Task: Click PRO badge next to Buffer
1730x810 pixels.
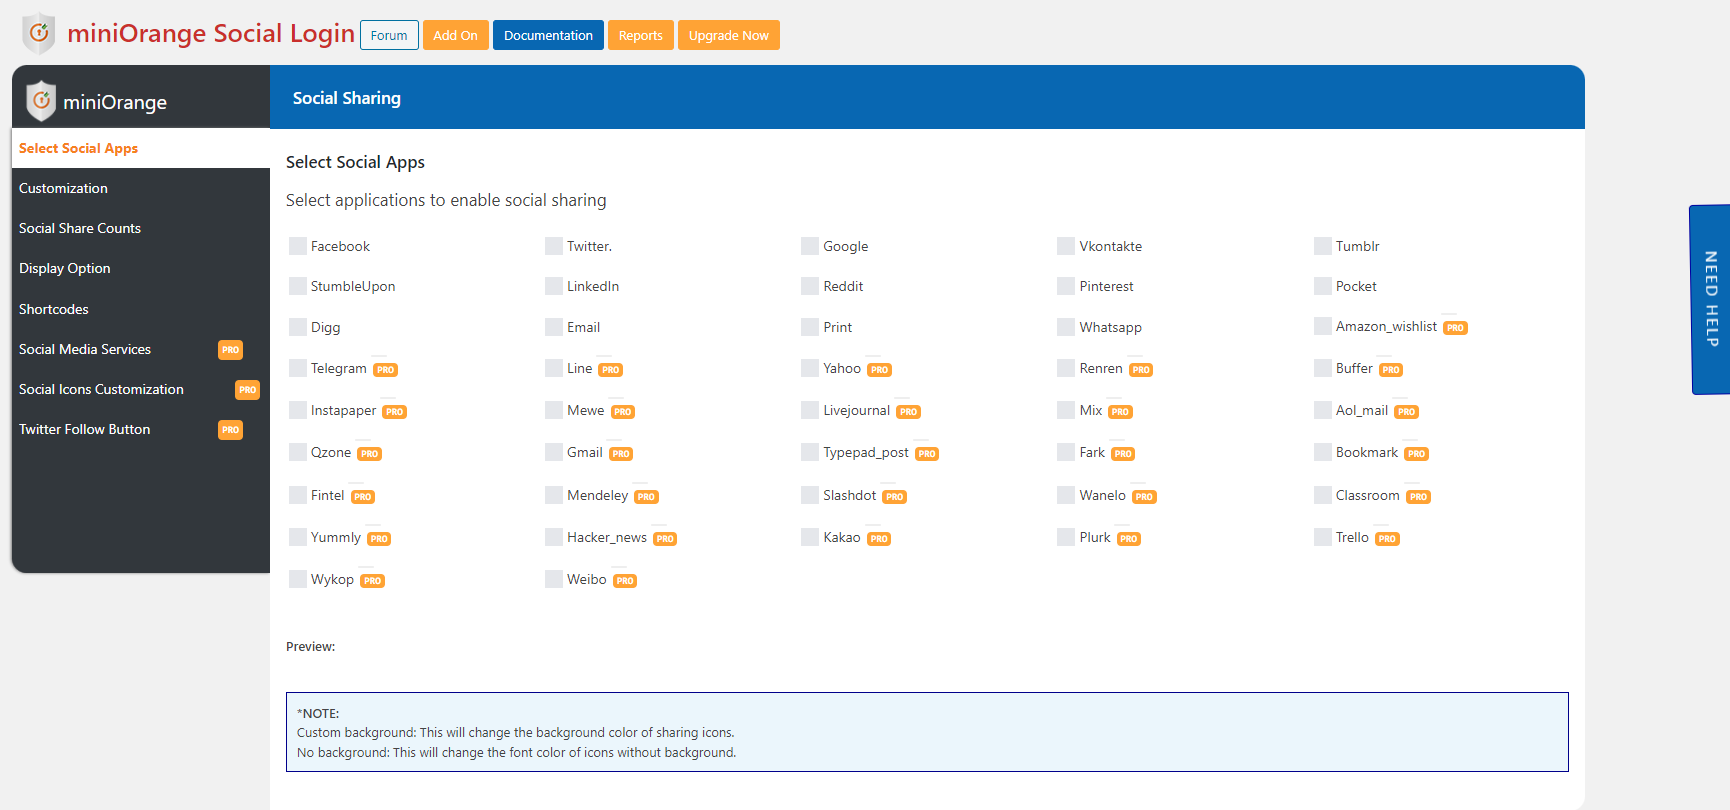Action: coord(1391,370)
